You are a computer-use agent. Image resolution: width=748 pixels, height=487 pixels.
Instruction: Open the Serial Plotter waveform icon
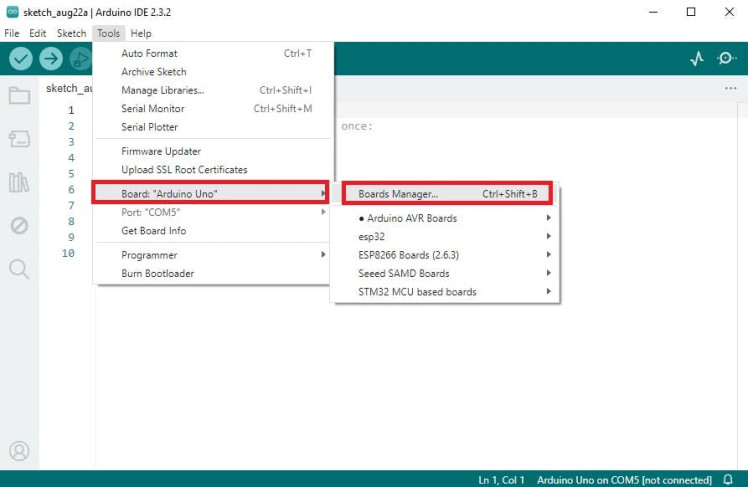[x=697, y=59]
